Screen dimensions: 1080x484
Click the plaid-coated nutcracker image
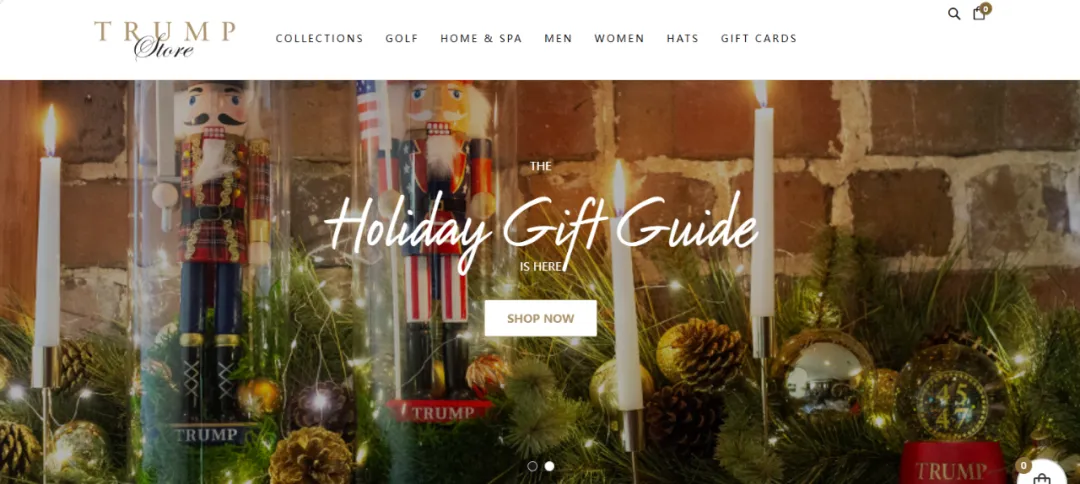(x=216, y=262)
